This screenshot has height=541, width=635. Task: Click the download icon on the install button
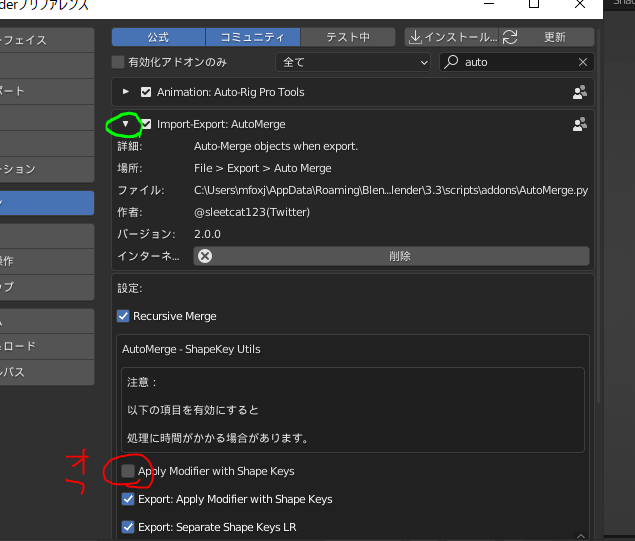[415, 37]
